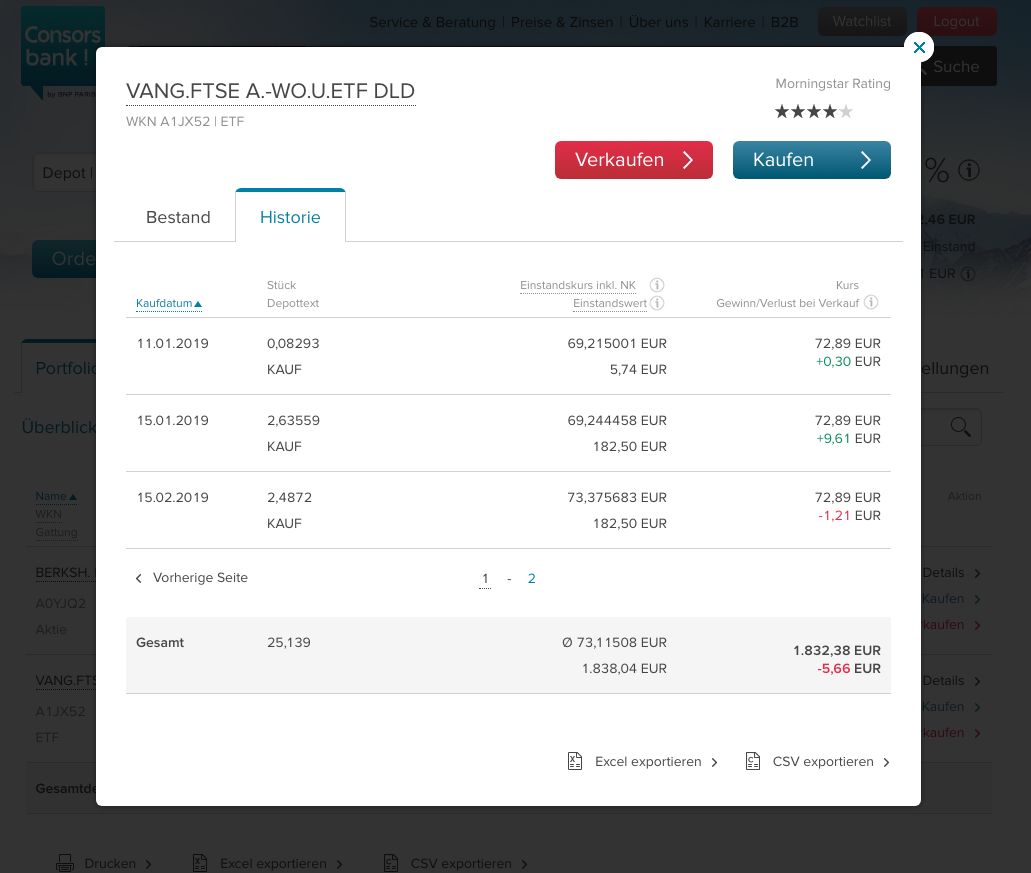1031x873 pixels.
Task: Select page 1 in pagination
Action: [485, 578]
